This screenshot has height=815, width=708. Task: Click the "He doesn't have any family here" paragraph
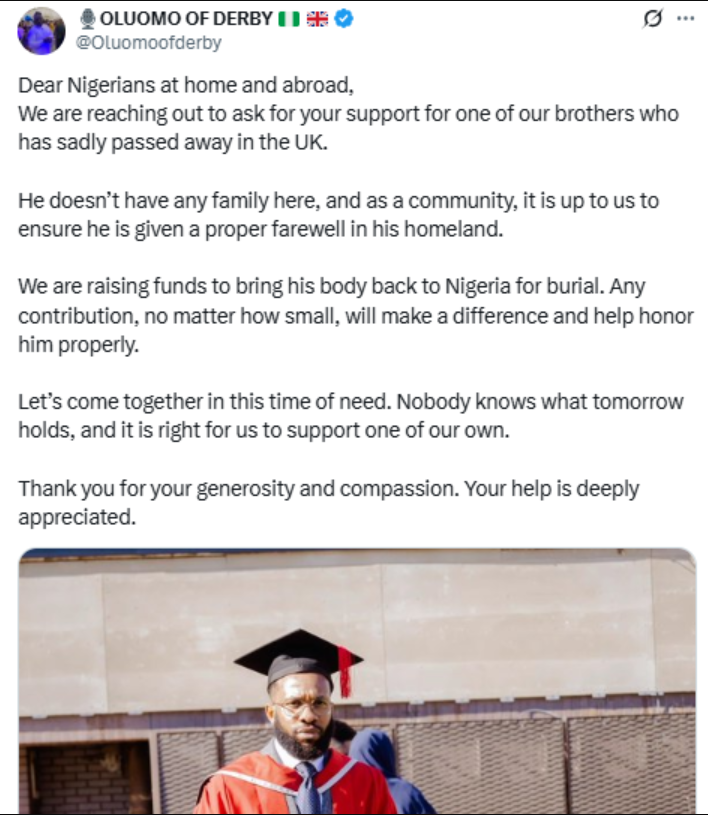tap(338, 213)
